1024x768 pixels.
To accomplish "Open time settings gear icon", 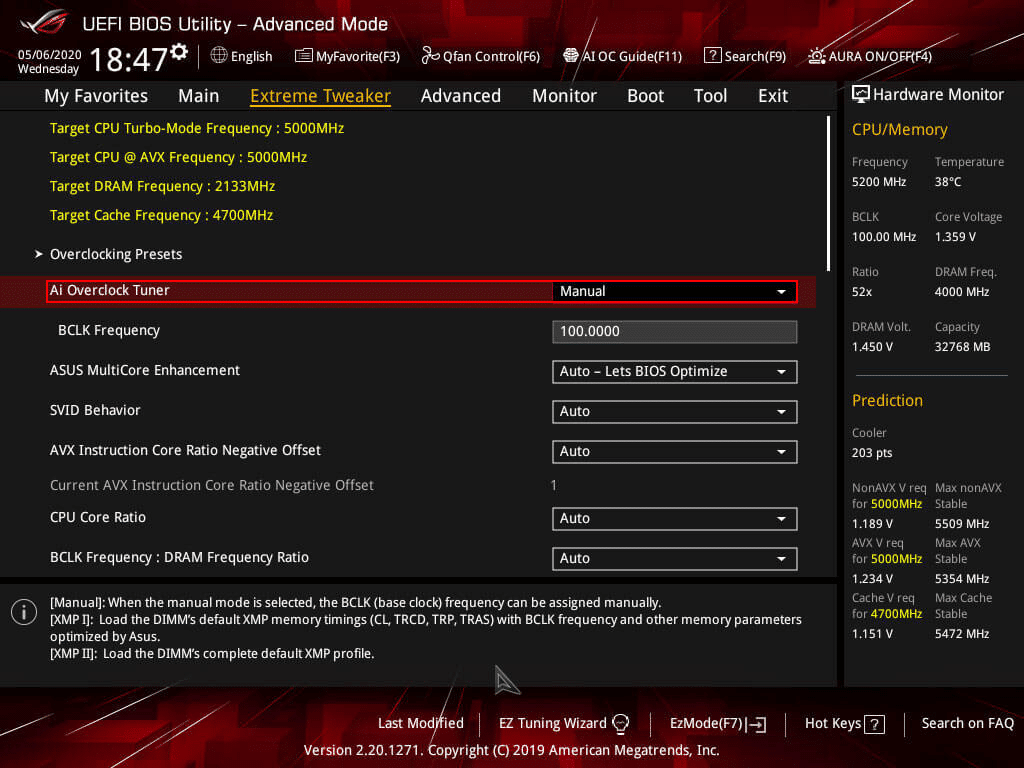I will 178,52.
